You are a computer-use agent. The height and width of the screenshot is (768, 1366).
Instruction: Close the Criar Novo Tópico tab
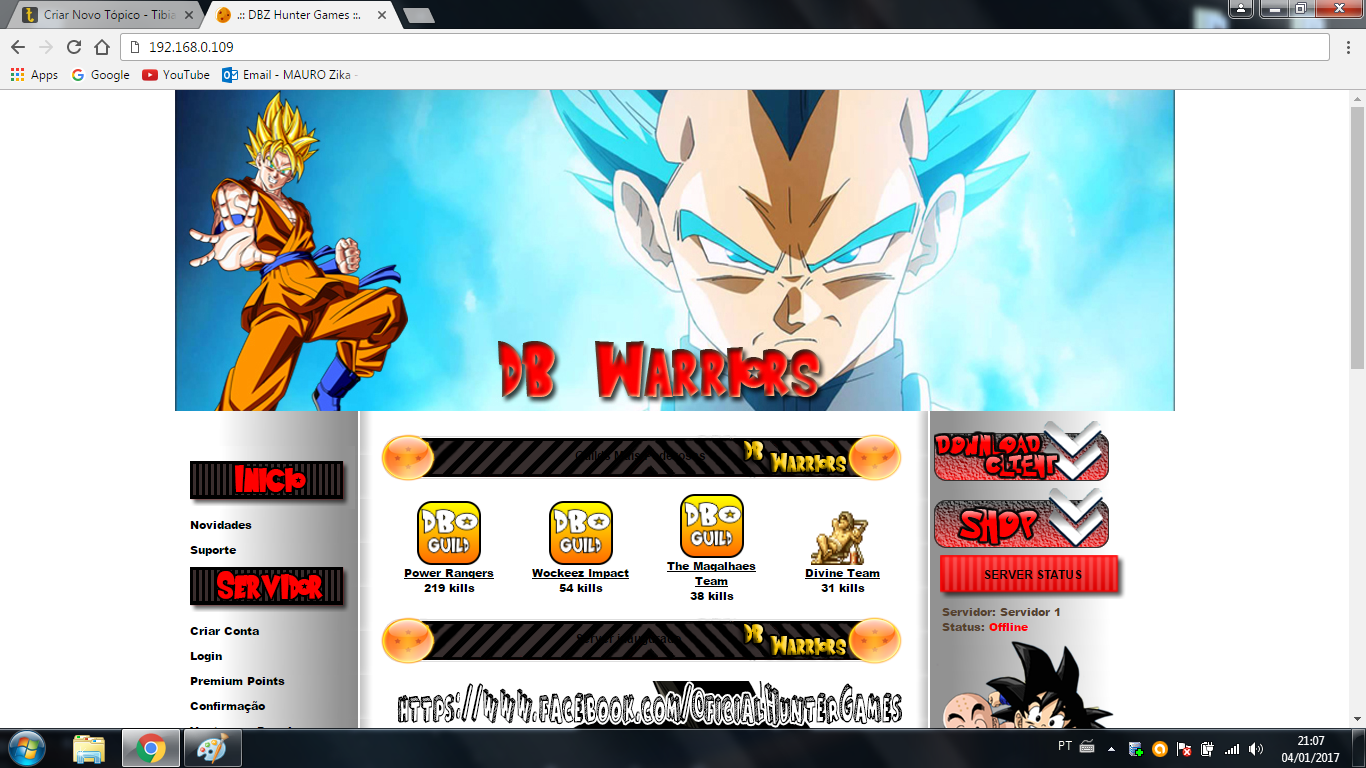pos(189,15)
